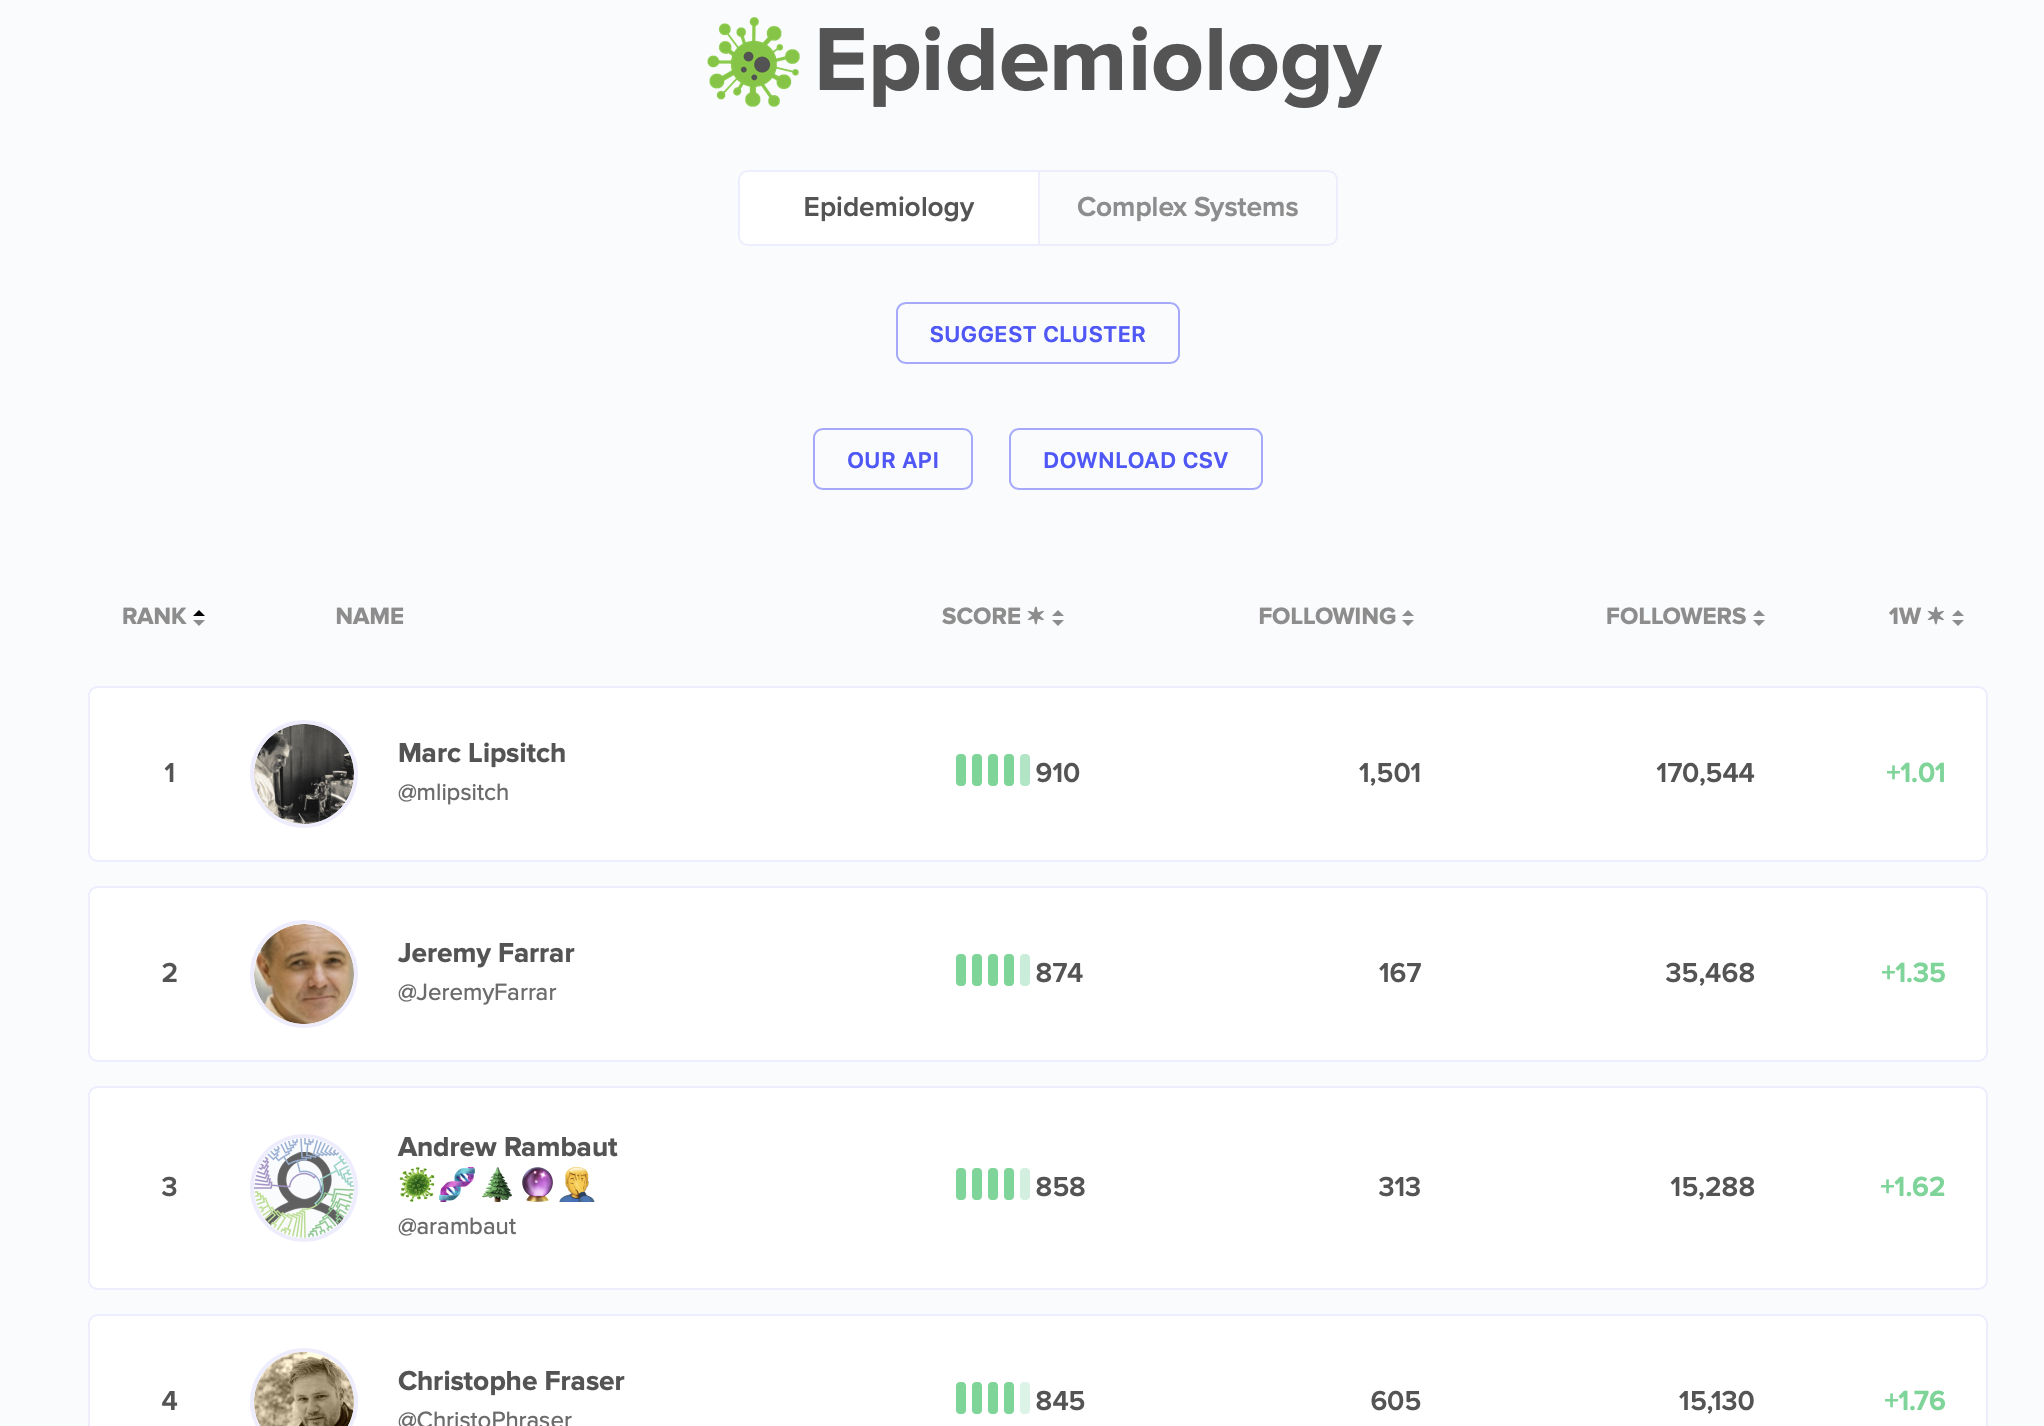
Task: Open the DOWNLOAD CSV link
Action: click(1135, 459)
